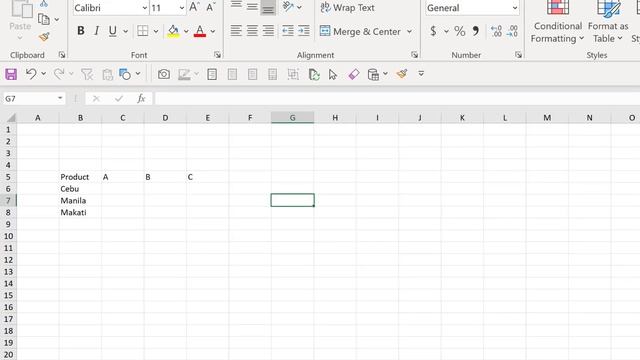Click Decrease Decimal icon
Image resolution: width=640 pixels, height=360 pixels.
point(512,31)
